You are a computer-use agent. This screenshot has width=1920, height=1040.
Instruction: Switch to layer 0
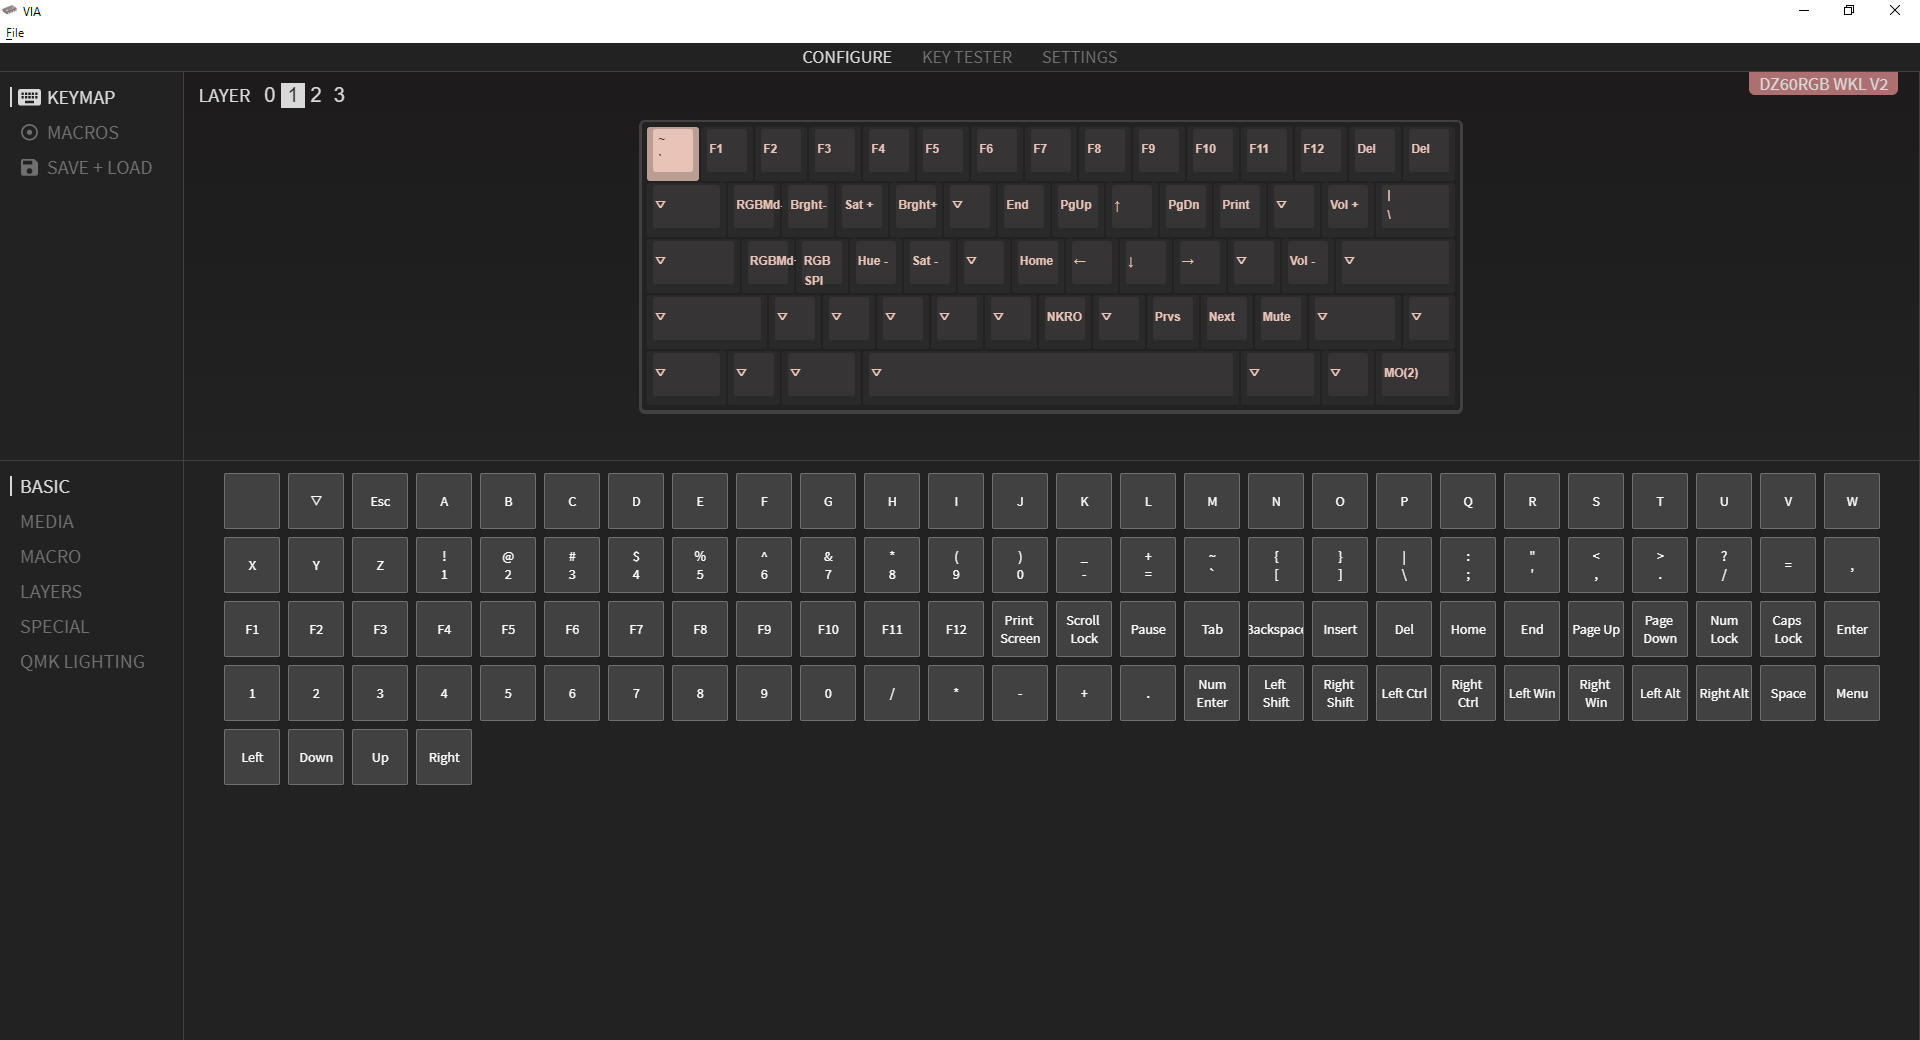[x=269, y=95]
